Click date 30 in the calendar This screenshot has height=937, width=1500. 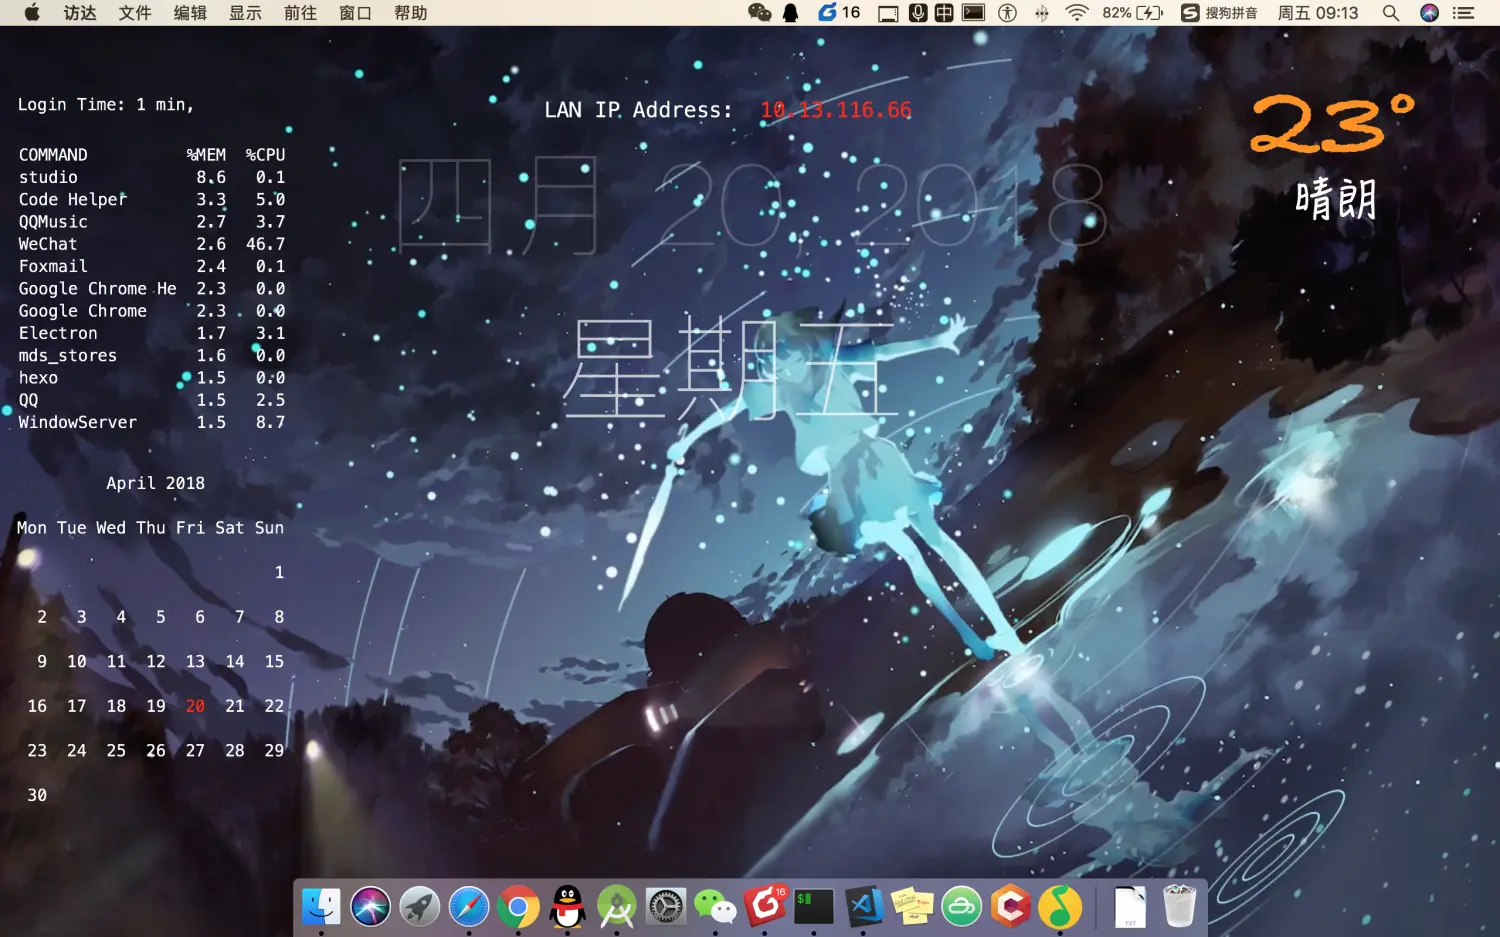(x=37, y=795)
